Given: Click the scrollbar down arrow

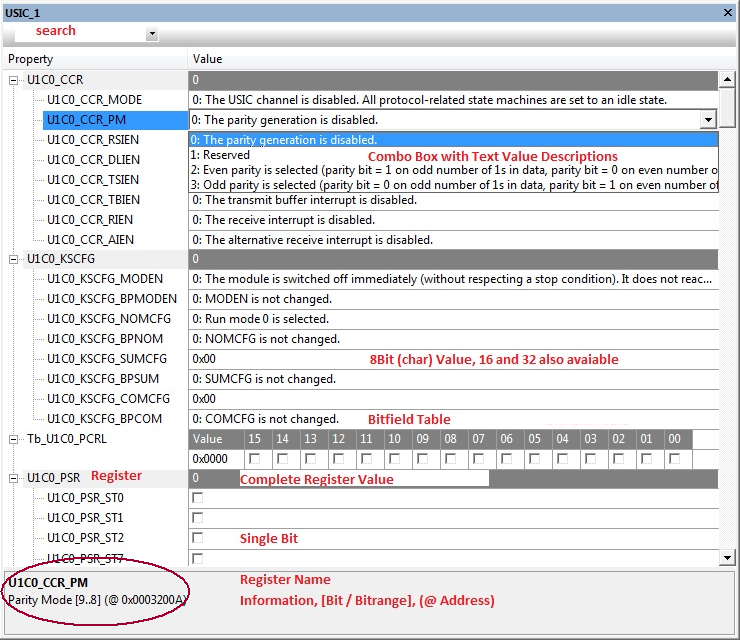Looking at the screenshot, I should point(727,557).
